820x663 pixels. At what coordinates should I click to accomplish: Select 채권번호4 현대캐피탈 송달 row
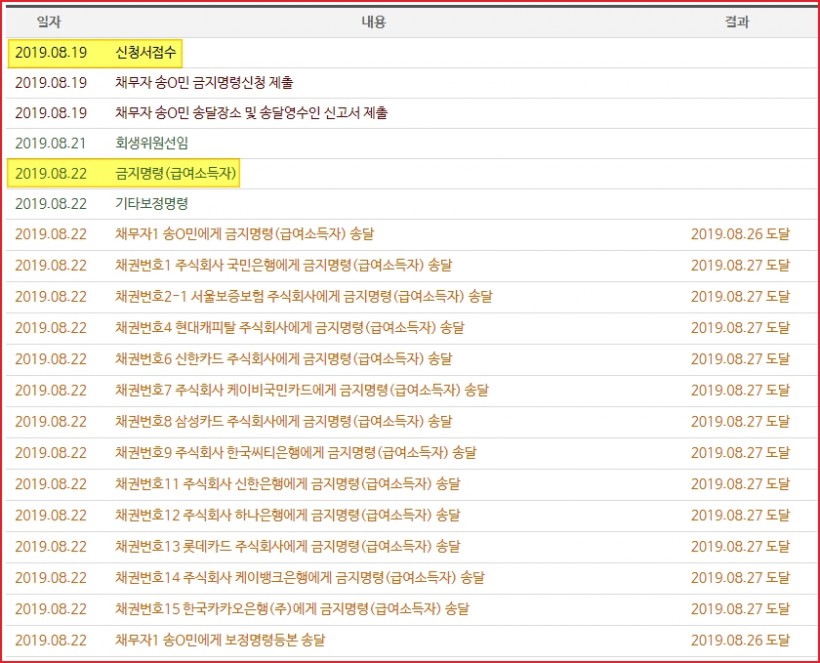(x=412, y=328)
